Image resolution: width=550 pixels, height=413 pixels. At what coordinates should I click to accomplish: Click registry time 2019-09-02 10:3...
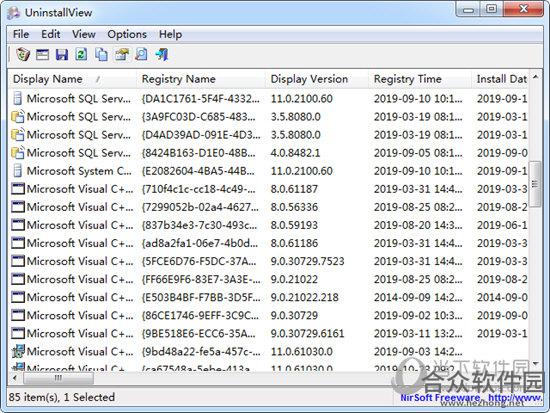pyautogui.click(x=418, y=315)
